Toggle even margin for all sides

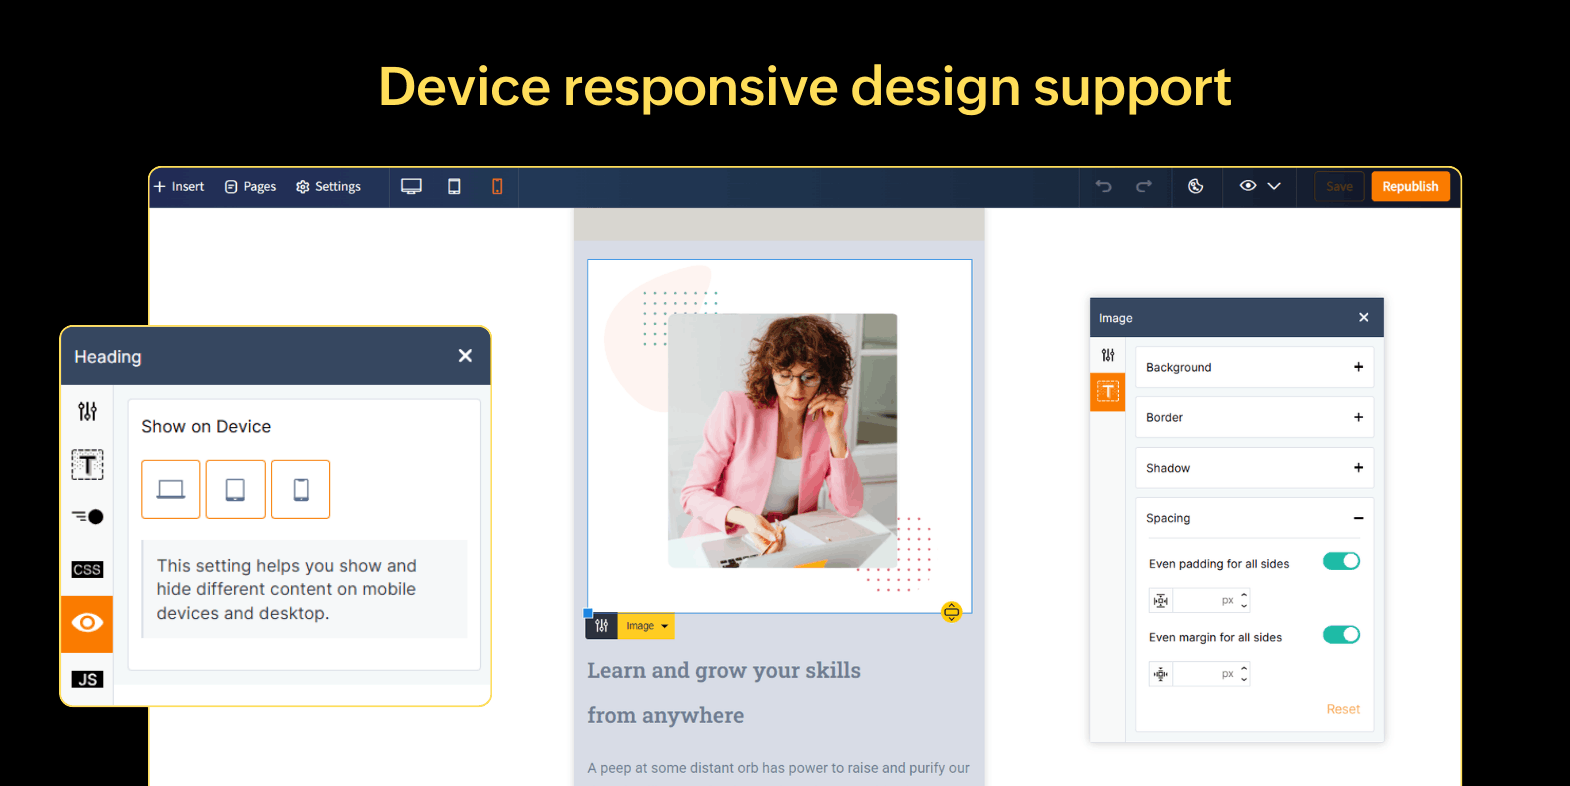[1340, 635]
